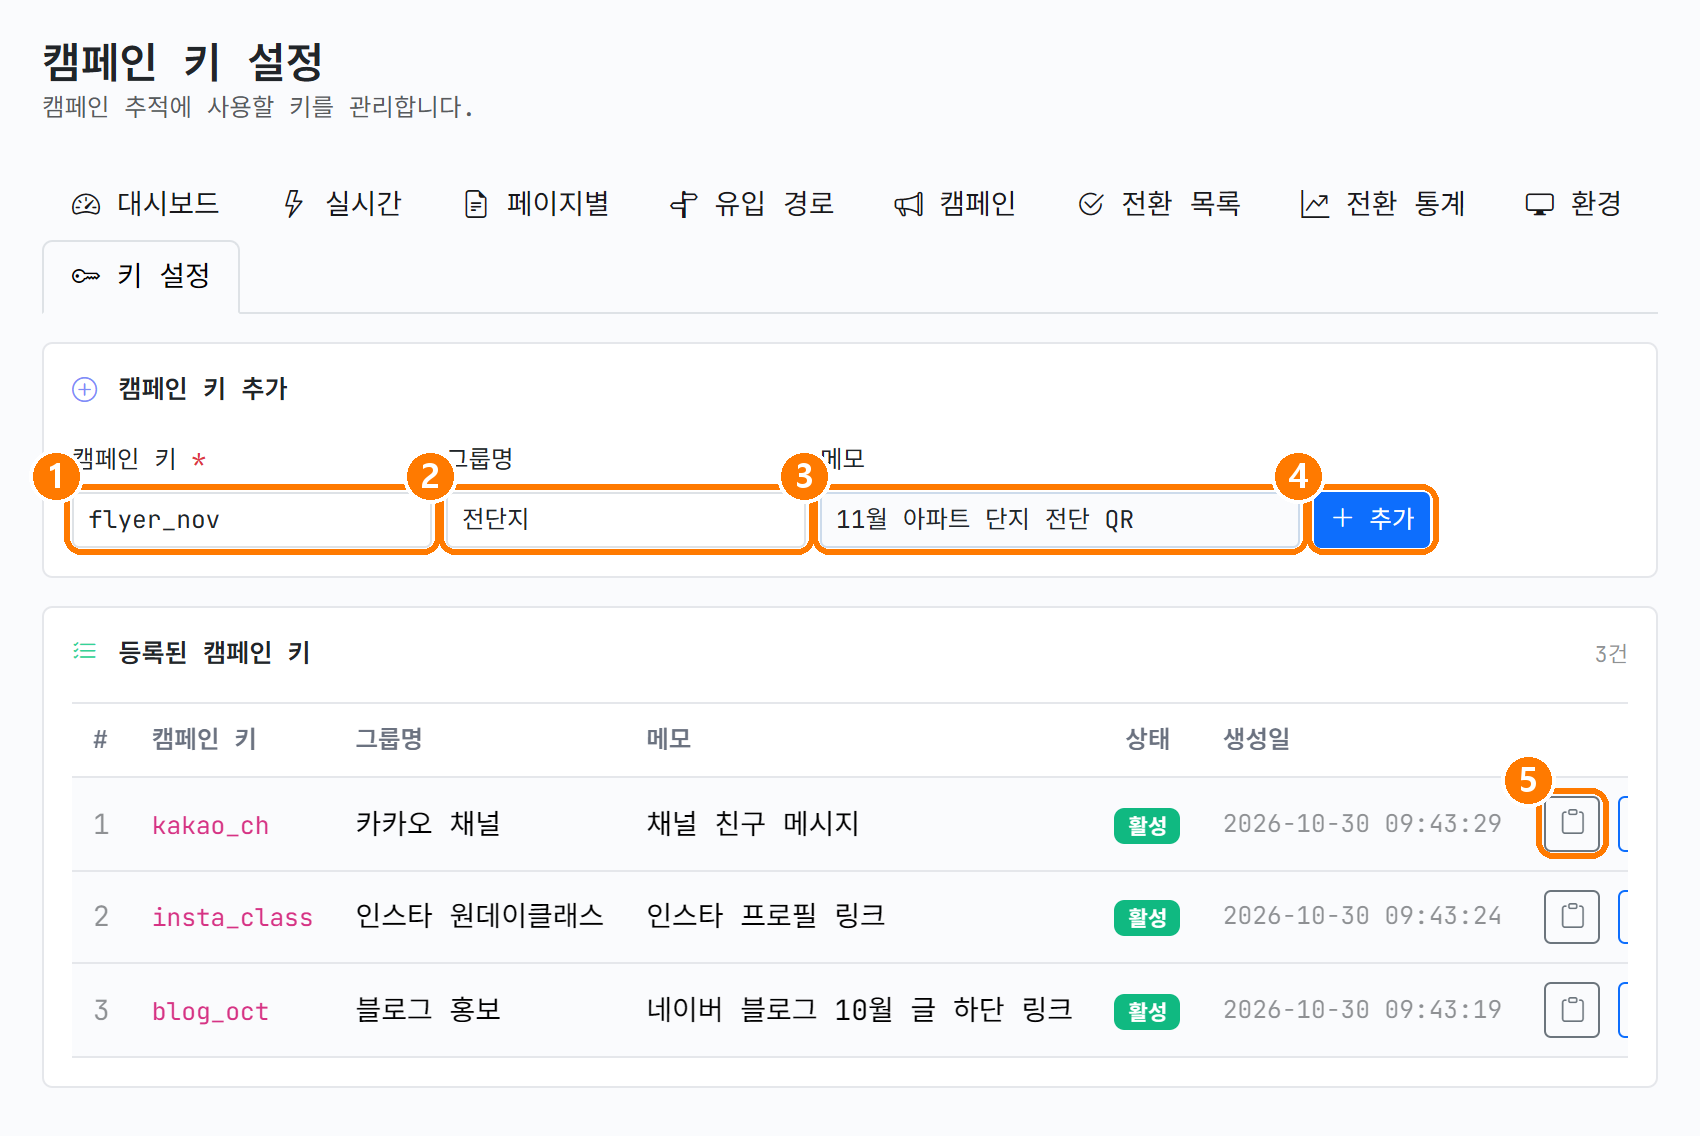Click the blue 추가 button
The image size is (1700, 1136).
click(1372, 520)
